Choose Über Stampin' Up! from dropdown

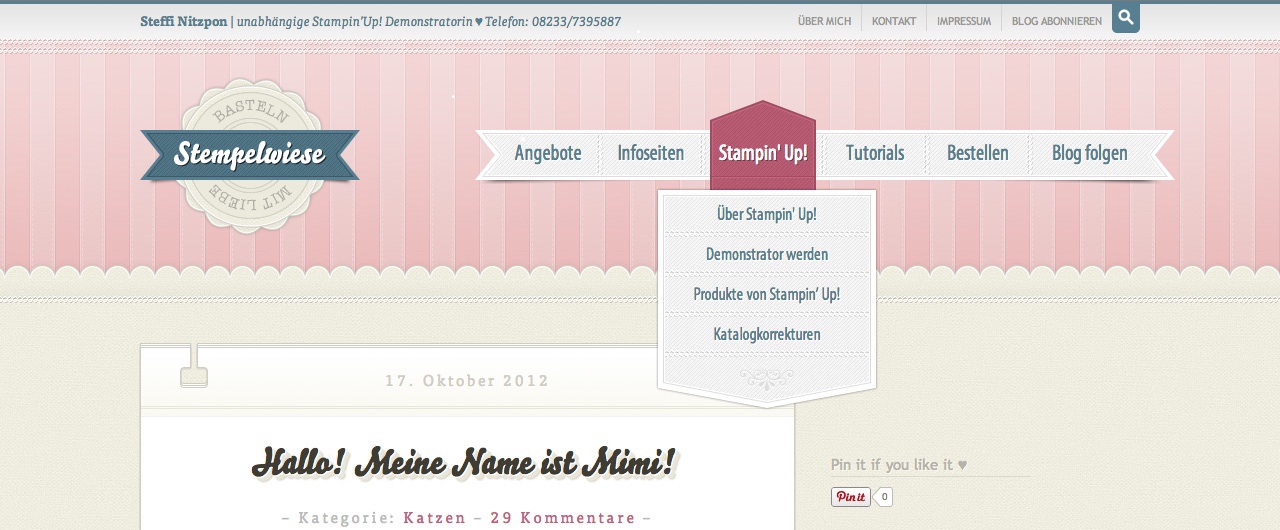coord(767,214)
